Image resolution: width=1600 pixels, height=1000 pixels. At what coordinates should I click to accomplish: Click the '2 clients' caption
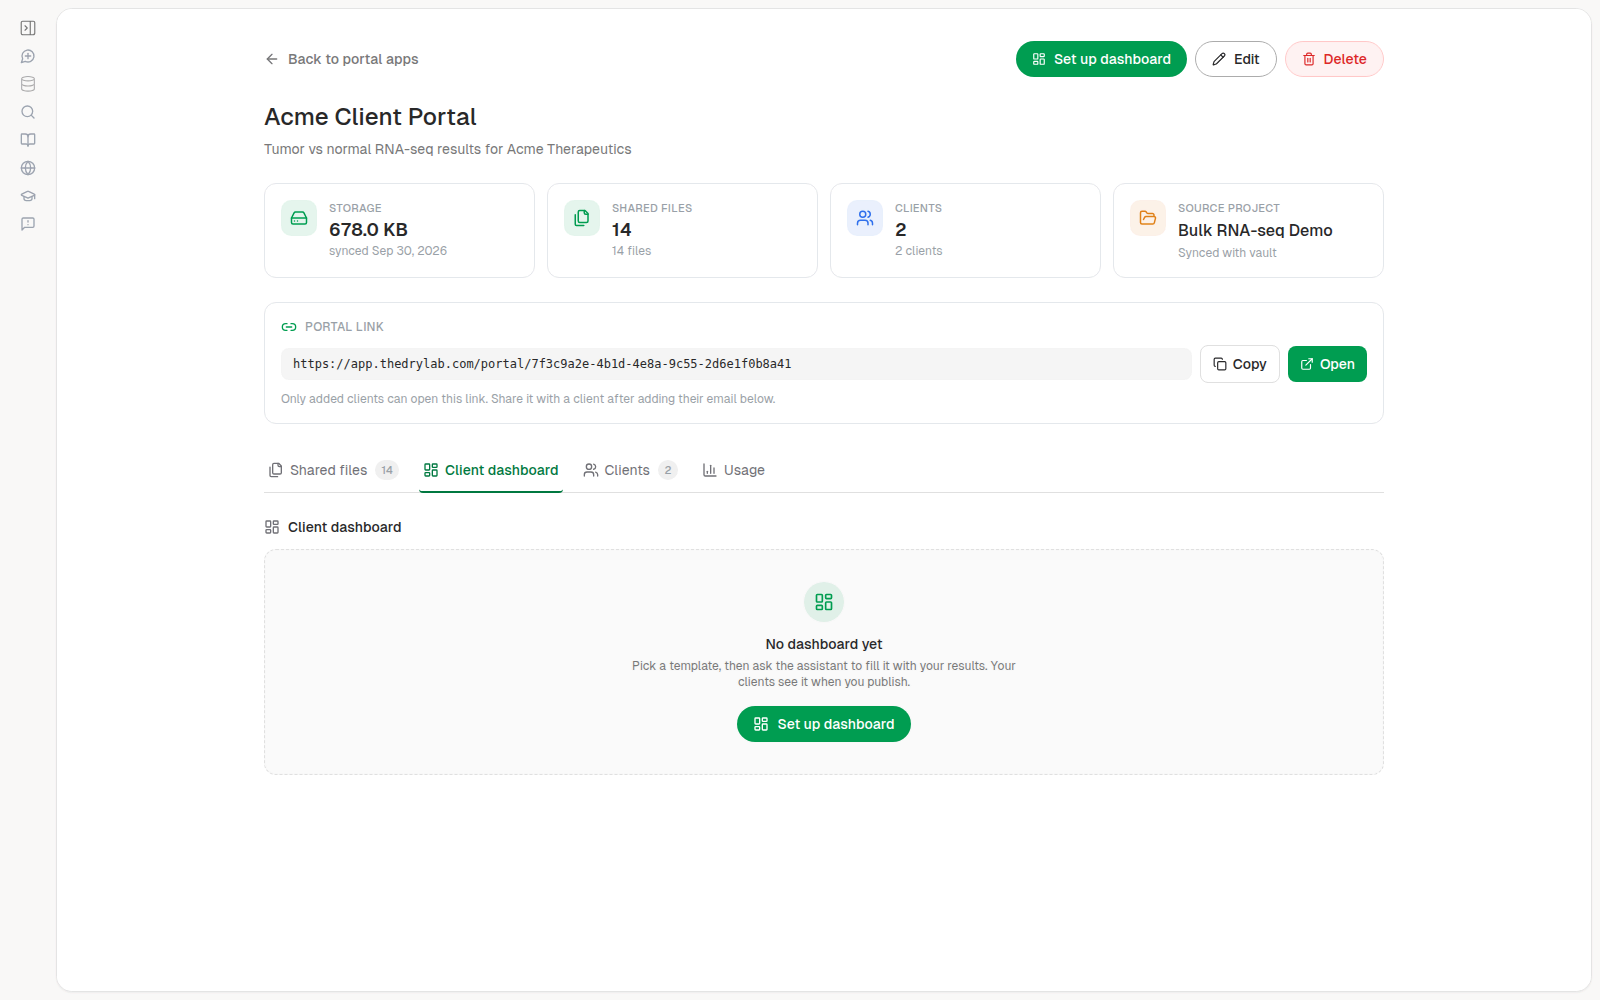(x=918, y=251)
